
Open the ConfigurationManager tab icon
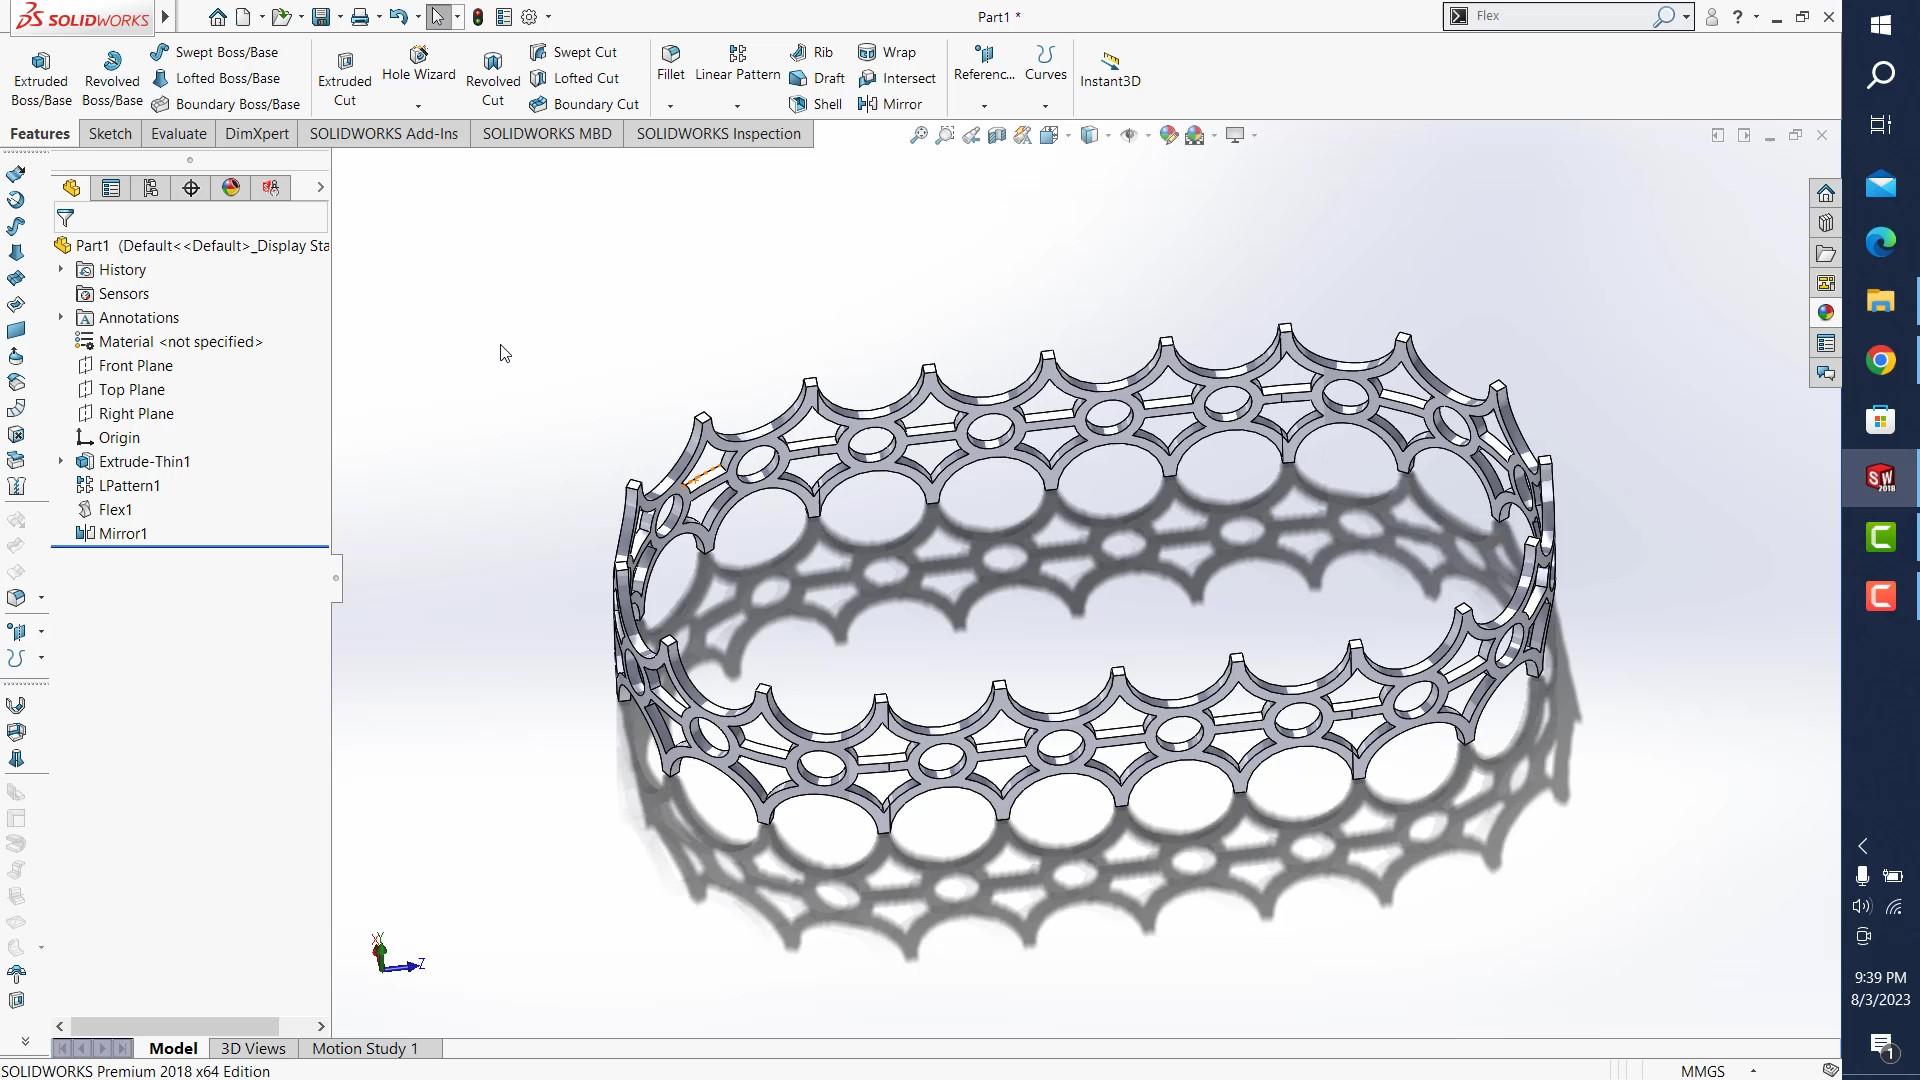tap(151, 188)
